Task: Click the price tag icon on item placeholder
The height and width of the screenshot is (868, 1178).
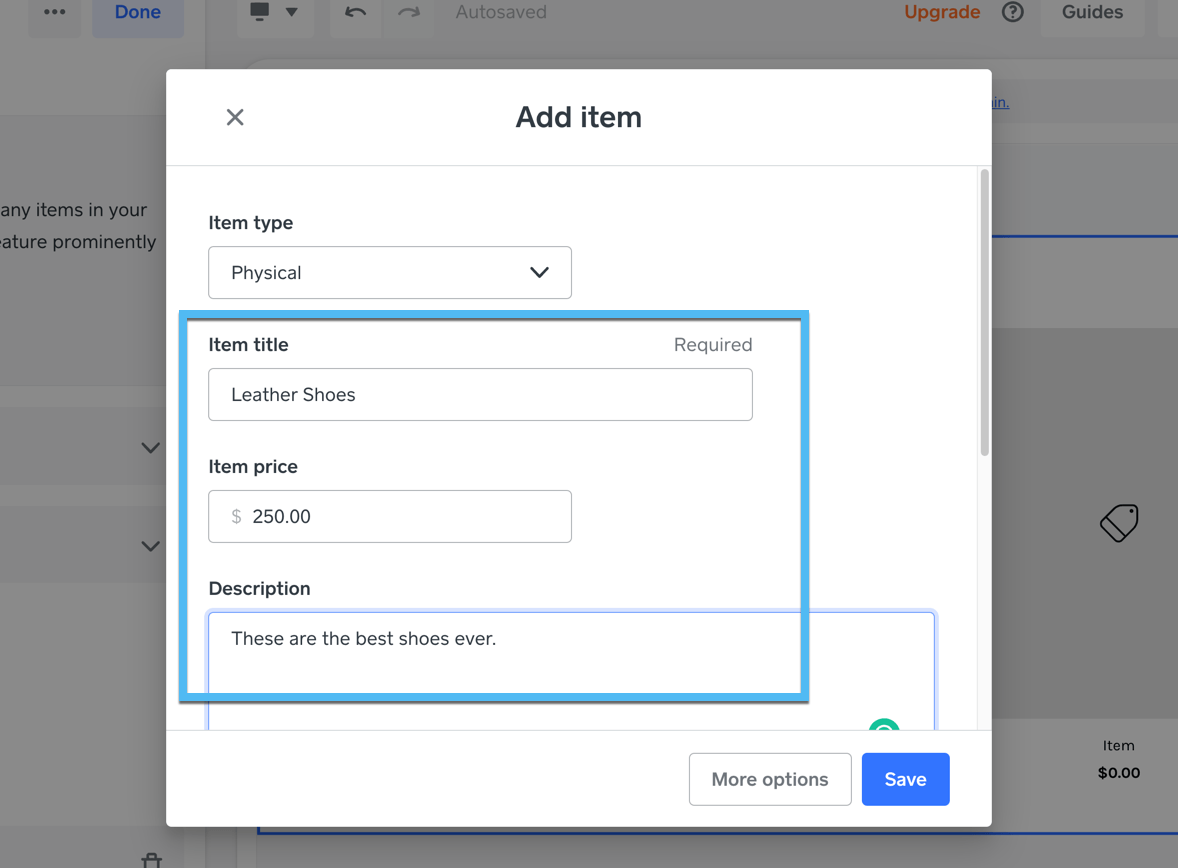Action: click(1119, 523)
